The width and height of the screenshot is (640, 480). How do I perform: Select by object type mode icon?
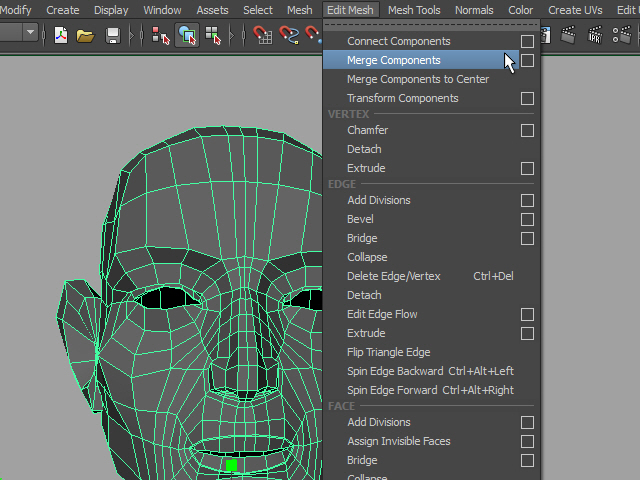pyautogui.click(x=187, y=35)
